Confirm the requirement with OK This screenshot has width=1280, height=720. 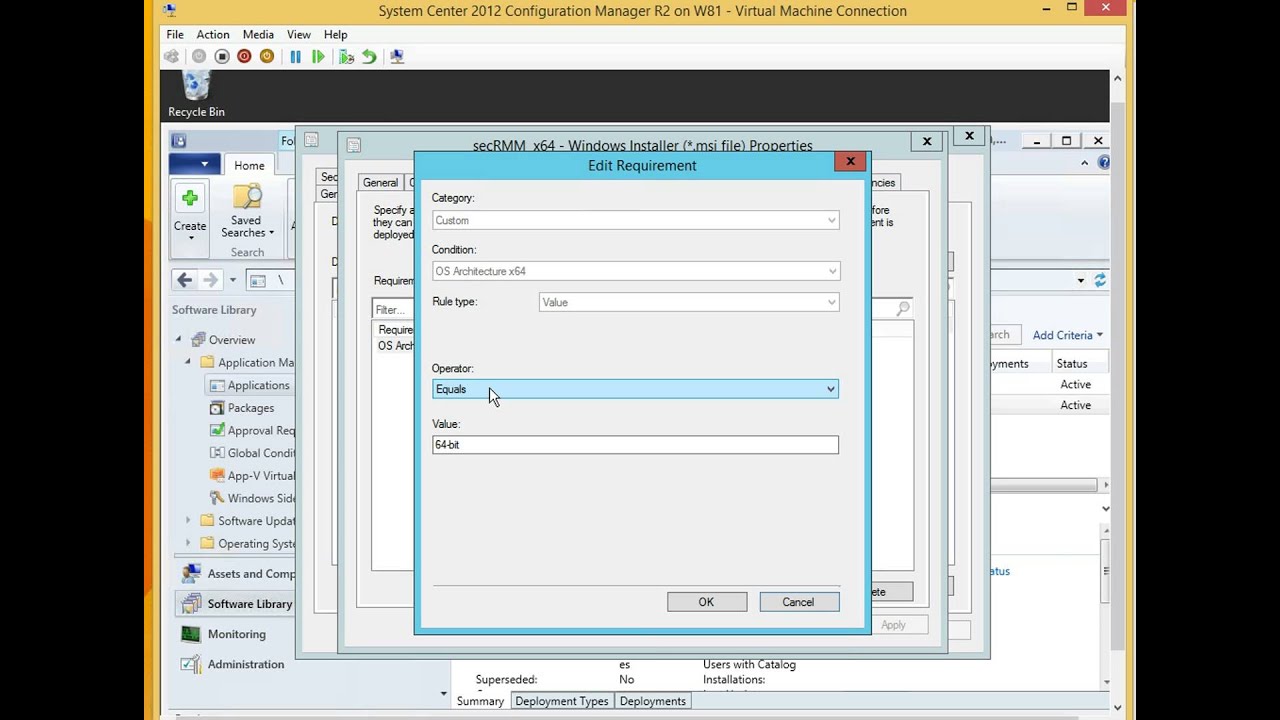pos(706,602)
